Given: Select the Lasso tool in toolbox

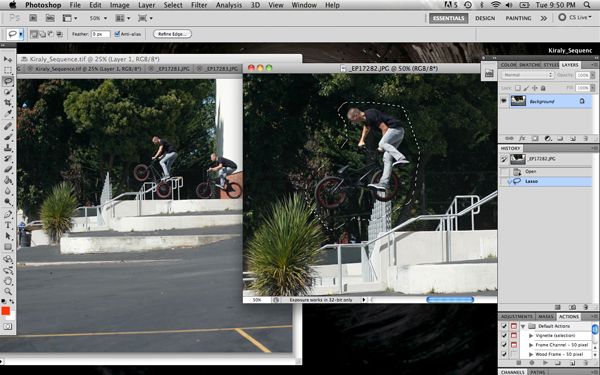Looking at the screenshot, I should pos(8,81).
